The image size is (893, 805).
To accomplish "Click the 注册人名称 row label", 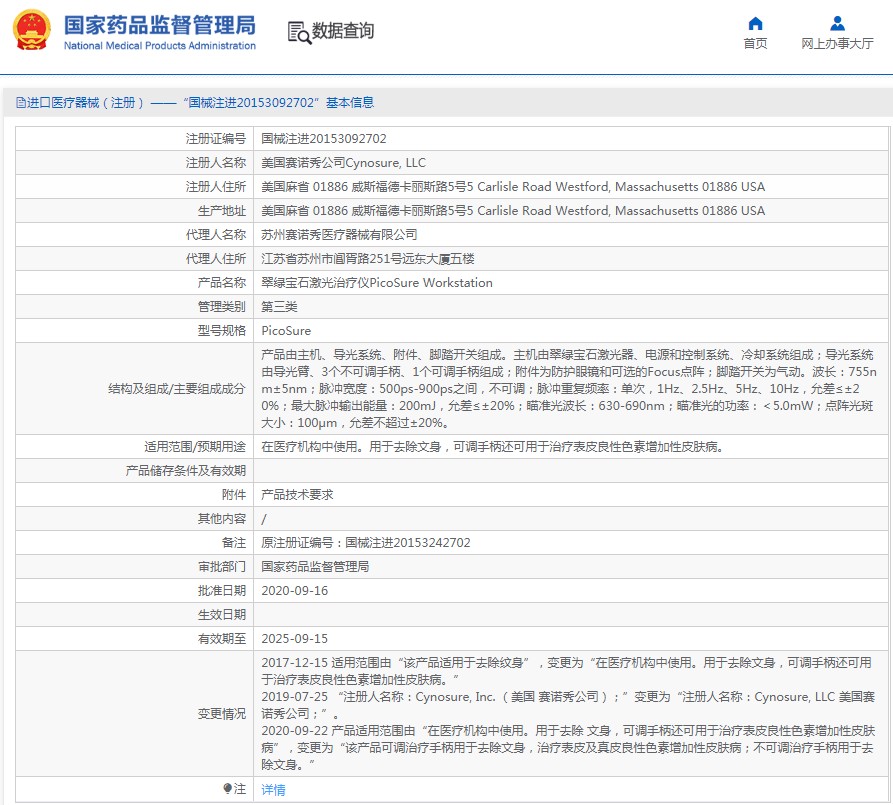I will pyautogui.click(x=216, y=162).
